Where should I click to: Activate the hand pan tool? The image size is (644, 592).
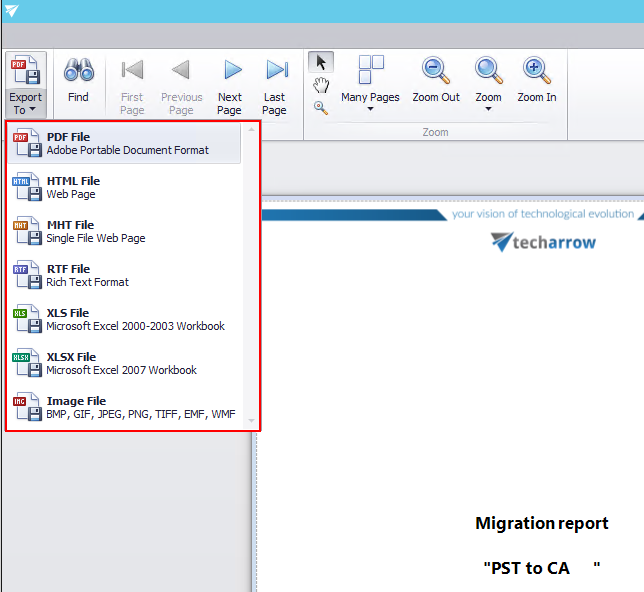pyautogui.click(x=321, y=86)
